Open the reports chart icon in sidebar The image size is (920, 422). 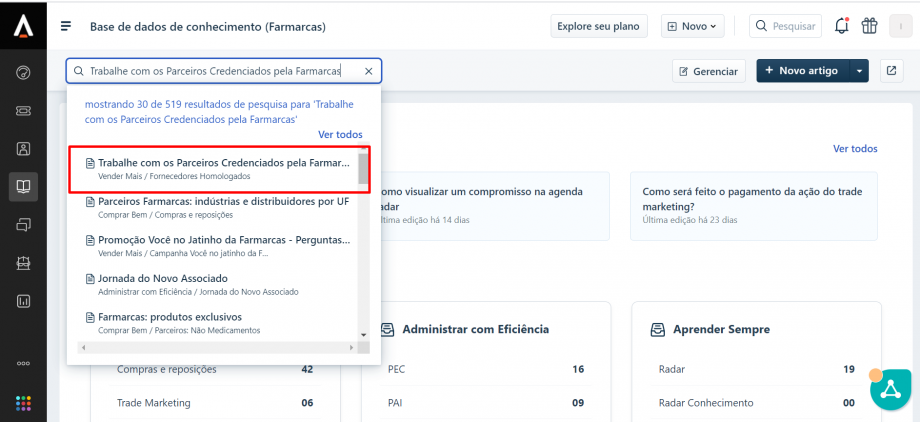pos(23,300)
